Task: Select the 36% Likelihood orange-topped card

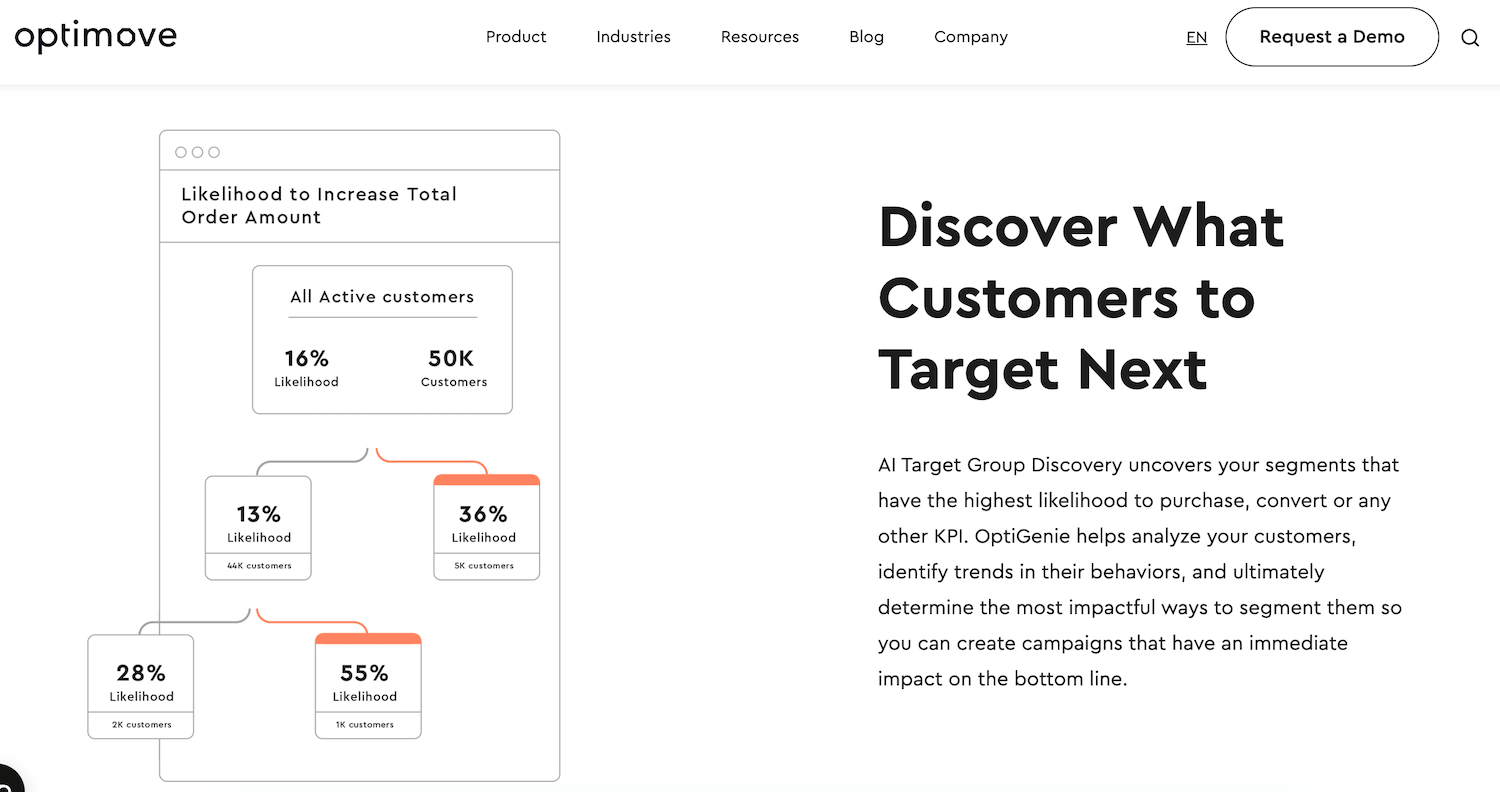Action: coord(487,527)
